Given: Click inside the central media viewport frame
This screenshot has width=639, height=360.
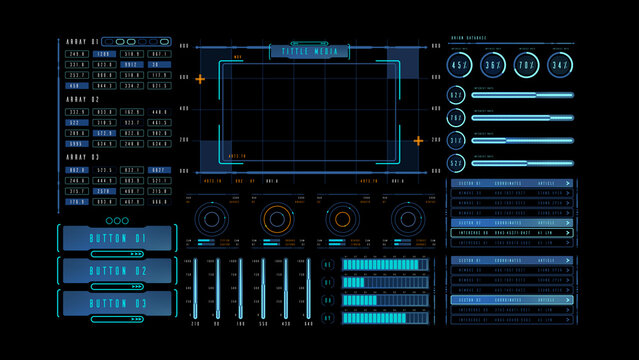Looking at the screenshot, I should pos(309,111).
